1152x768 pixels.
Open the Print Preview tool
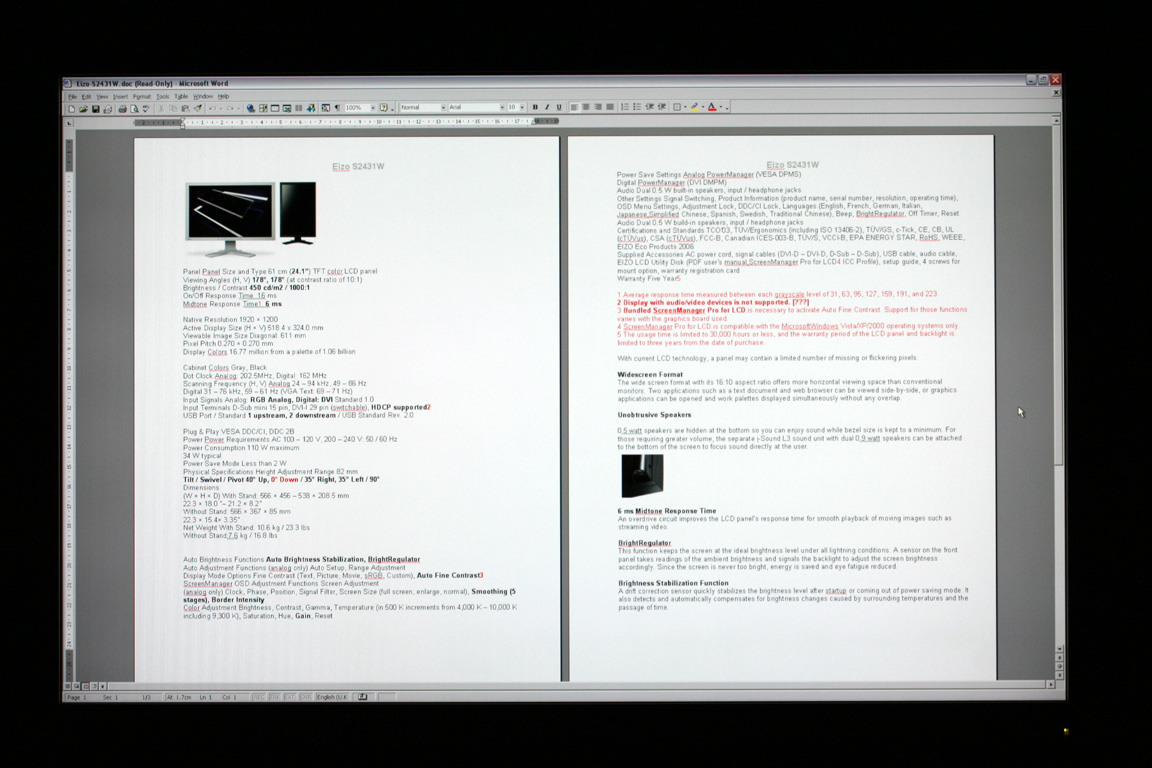point(134,108)
